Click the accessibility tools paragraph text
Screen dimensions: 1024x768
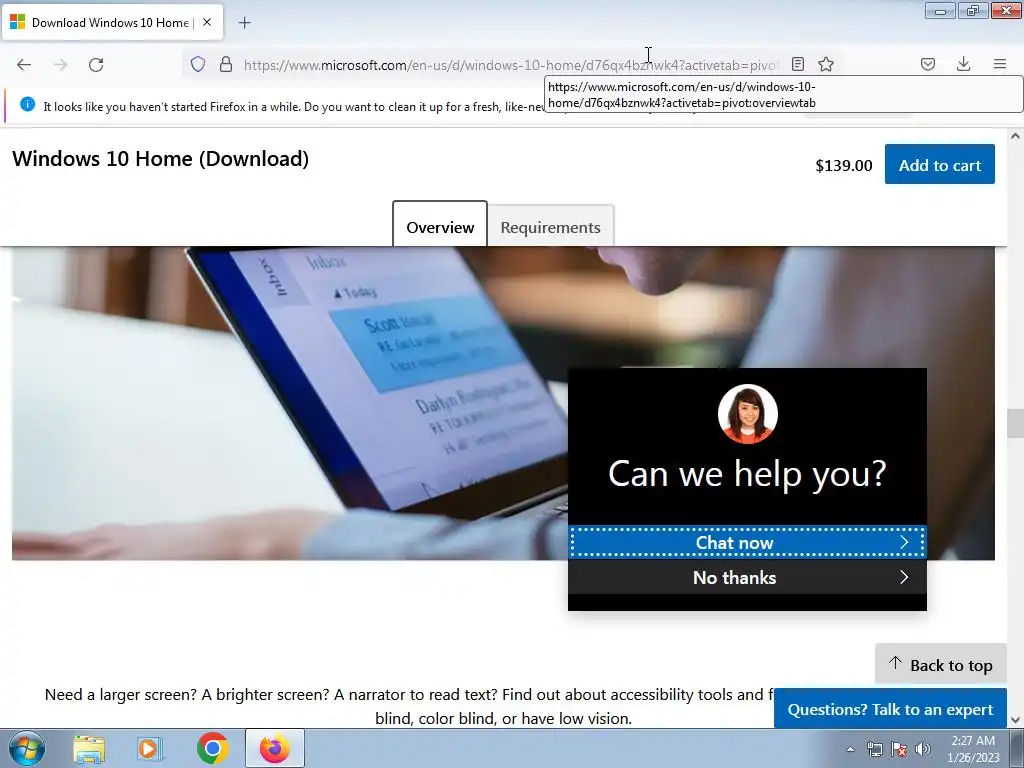[408, 706]
